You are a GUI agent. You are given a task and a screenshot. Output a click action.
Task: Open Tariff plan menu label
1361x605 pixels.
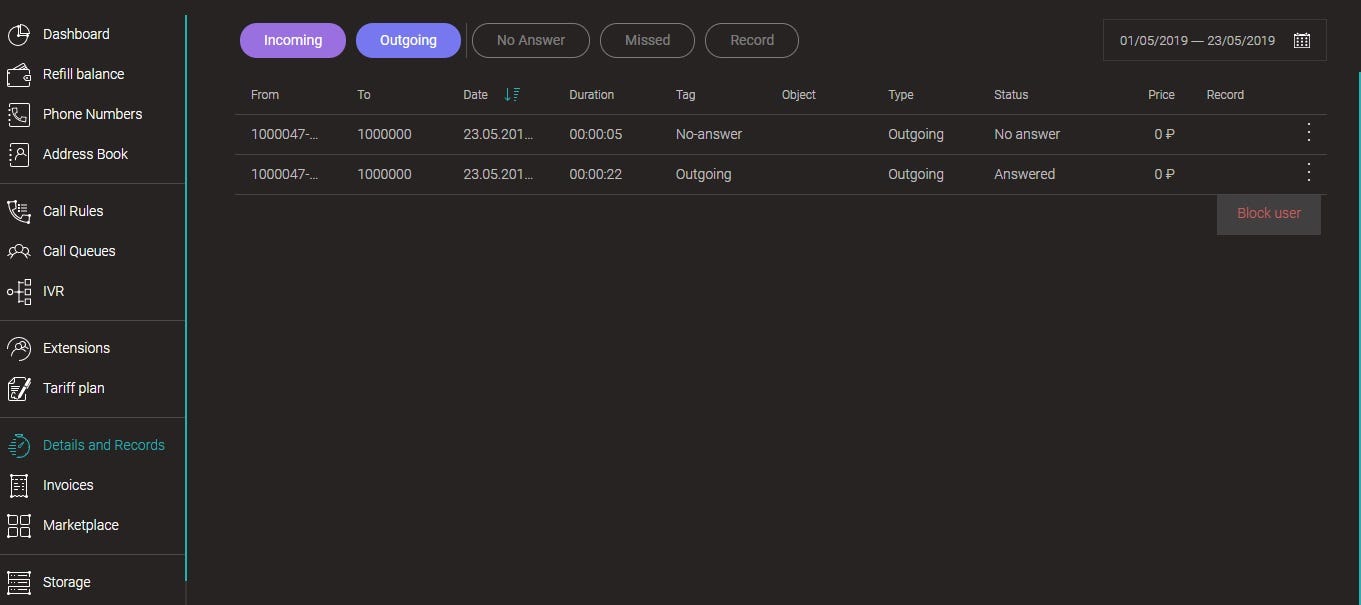click(74, 388)
